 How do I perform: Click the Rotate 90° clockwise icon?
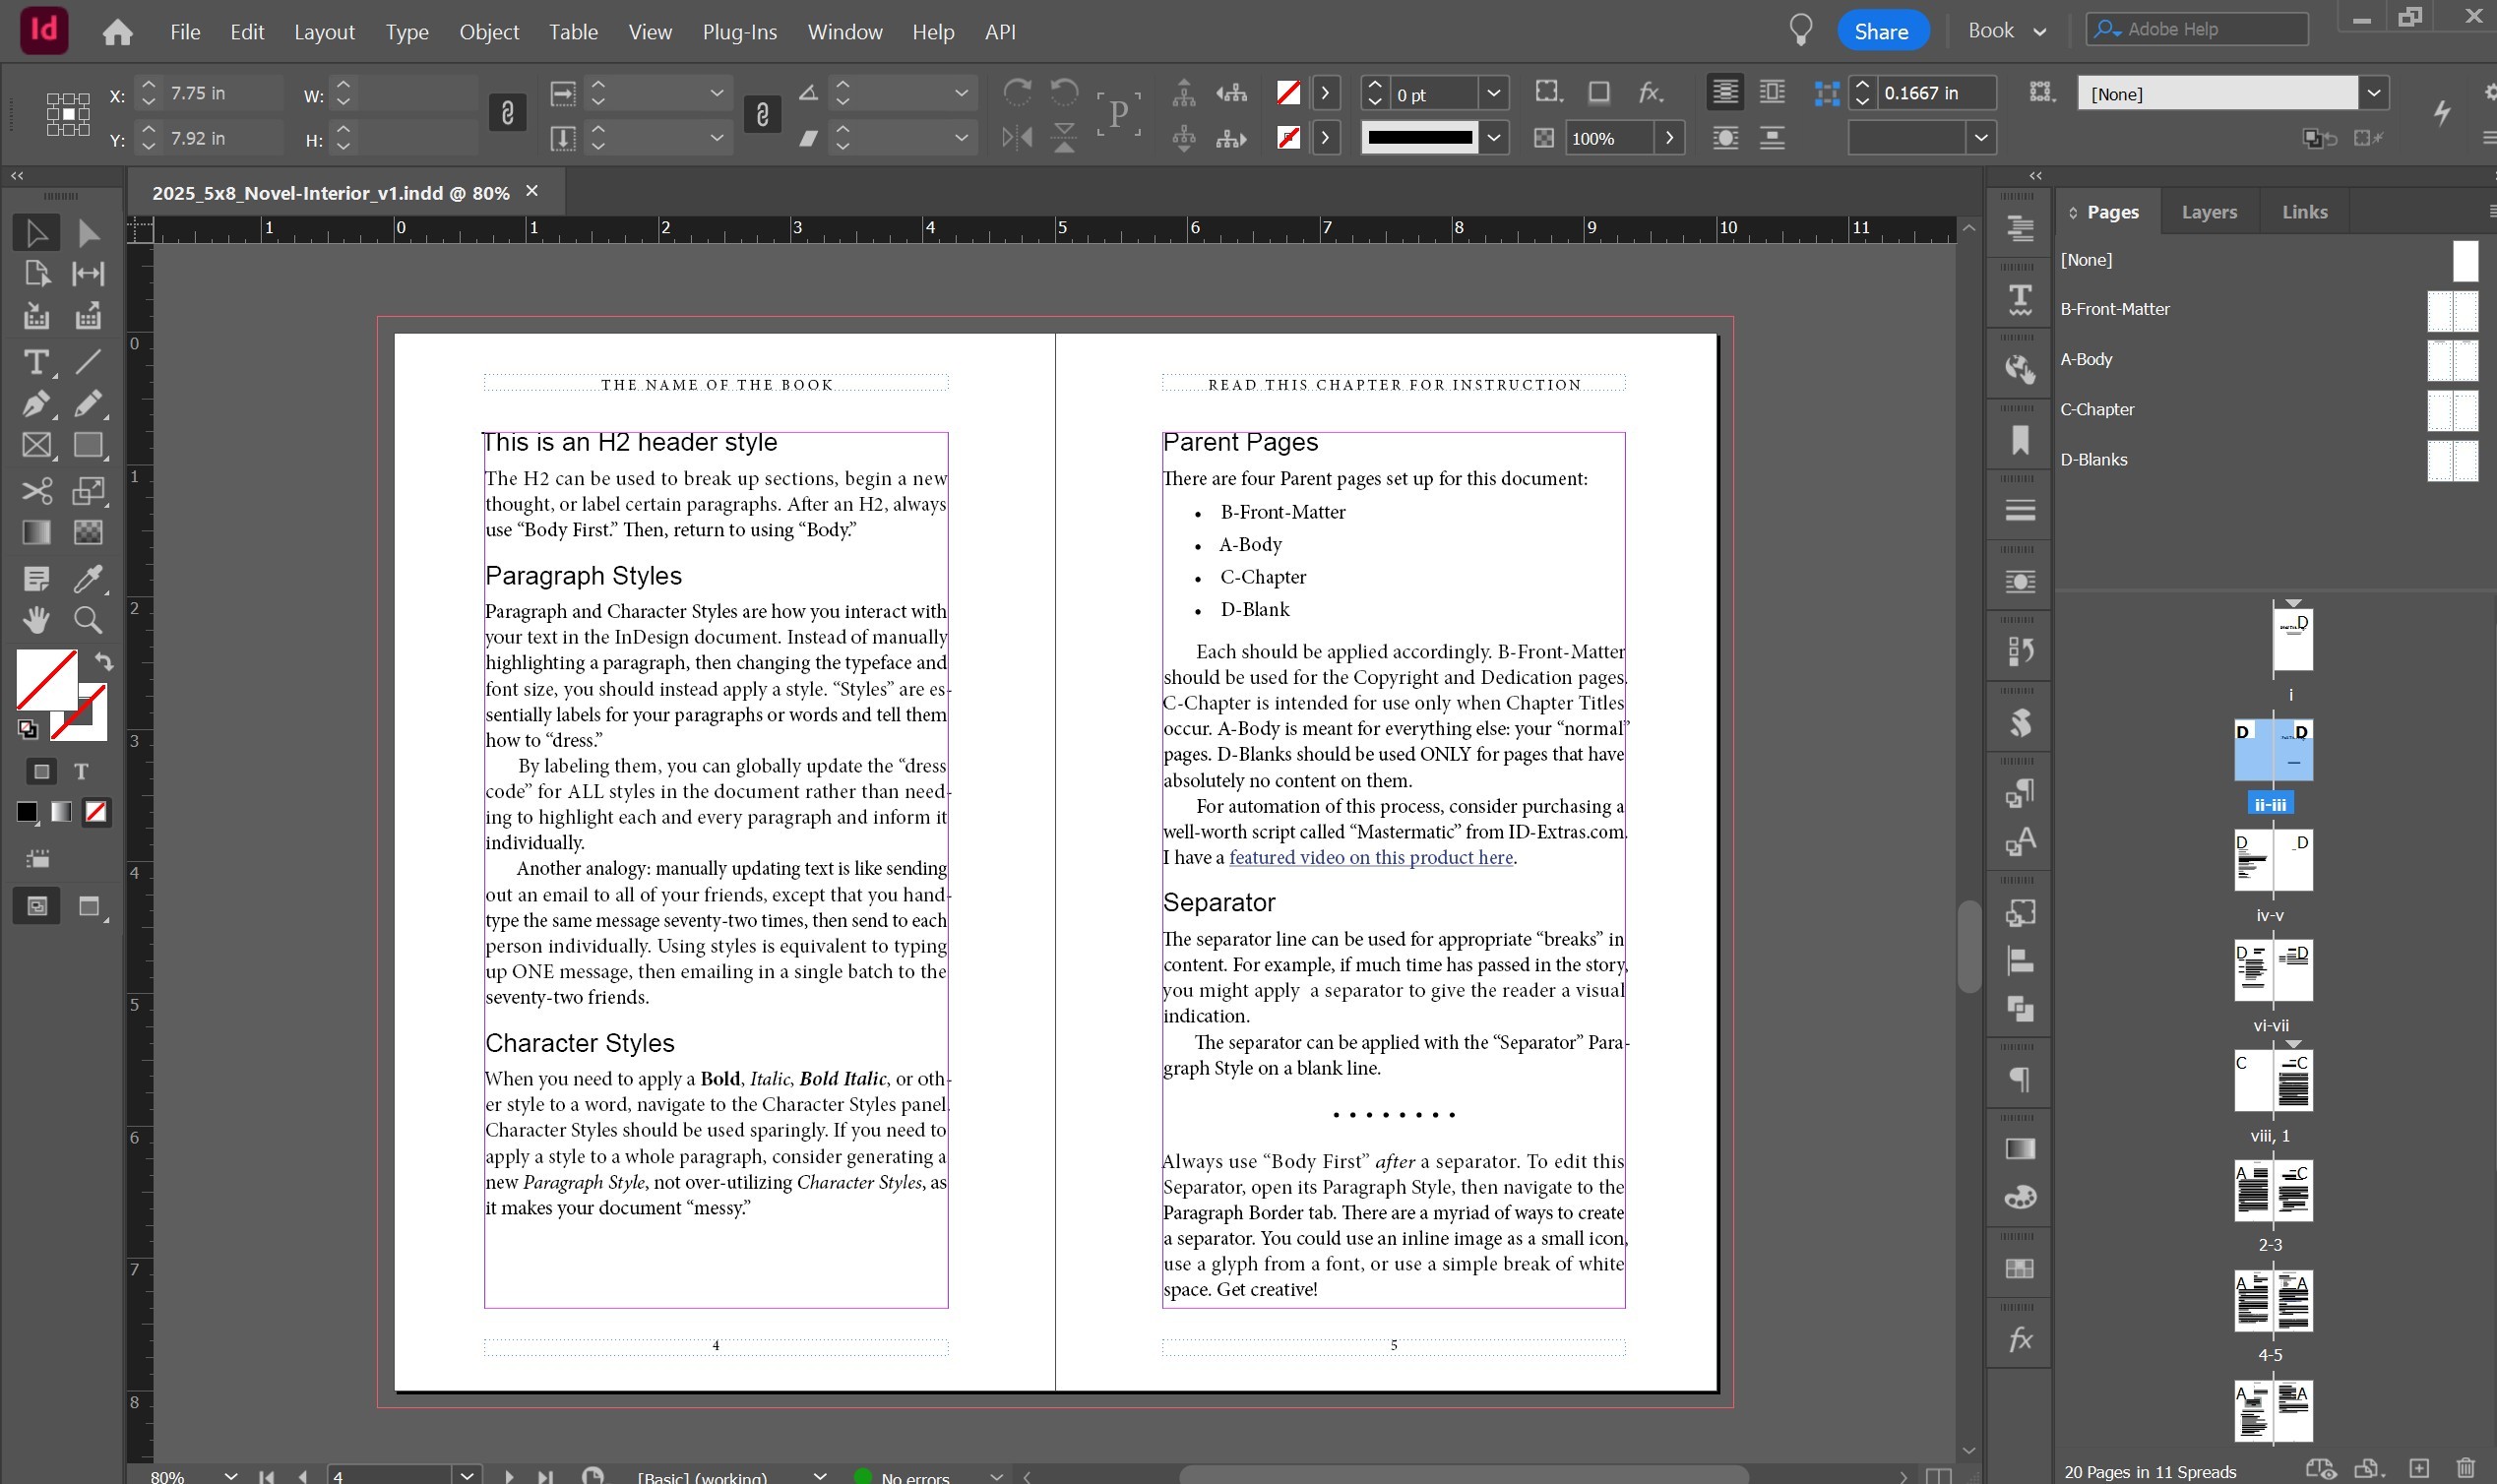click(x=1017, y=93)
